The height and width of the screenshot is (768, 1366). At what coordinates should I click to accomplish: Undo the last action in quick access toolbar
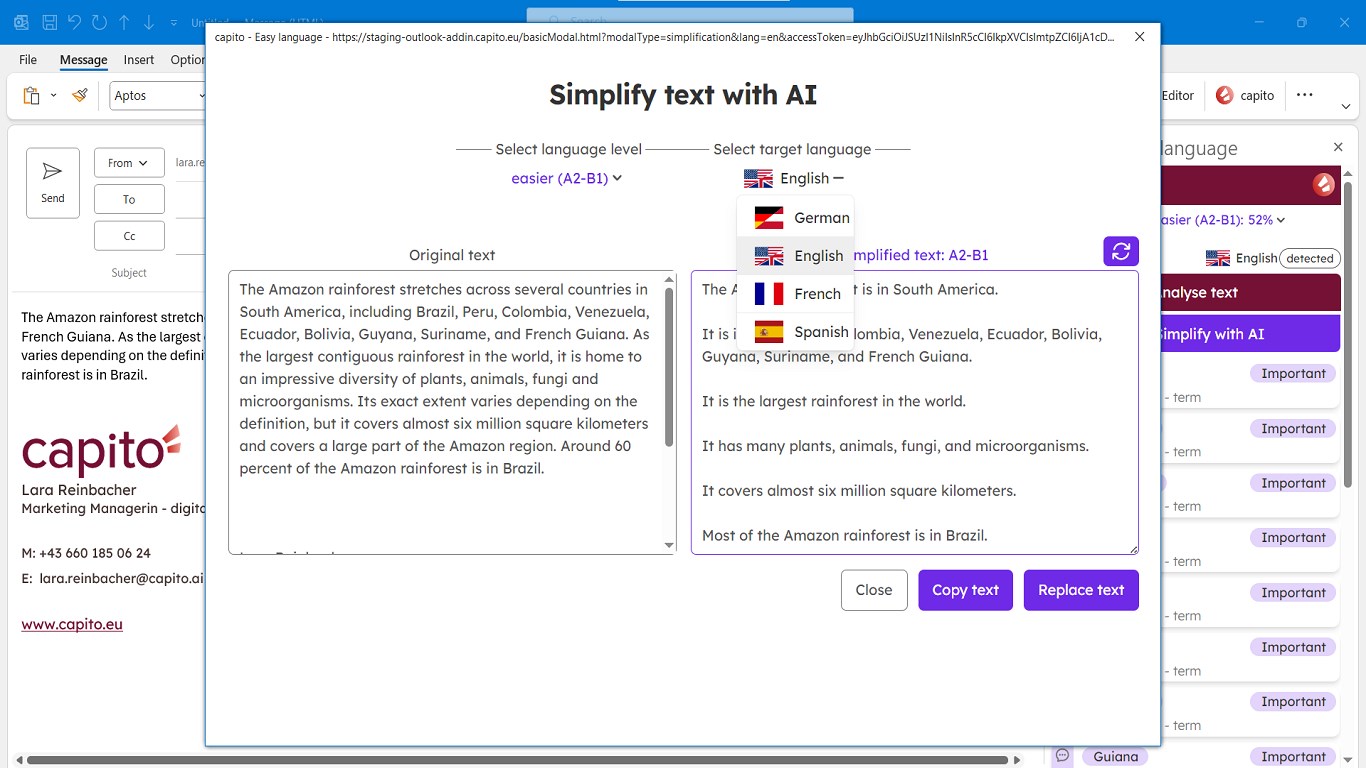coord(74,21)
